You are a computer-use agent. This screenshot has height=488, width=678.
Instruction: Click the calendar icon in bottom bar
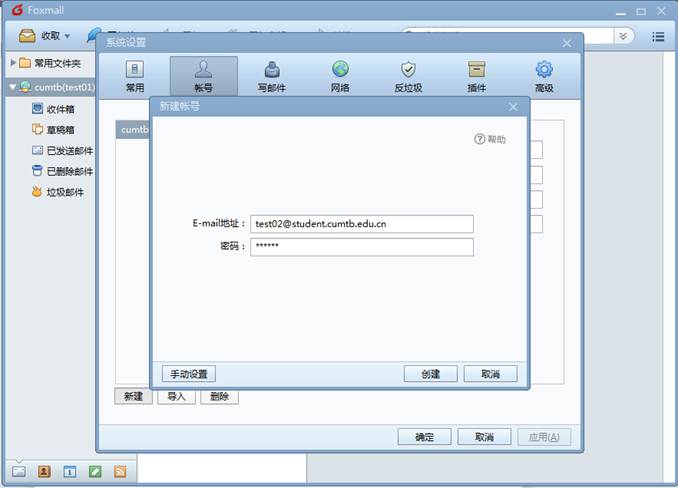click(70, 471)
